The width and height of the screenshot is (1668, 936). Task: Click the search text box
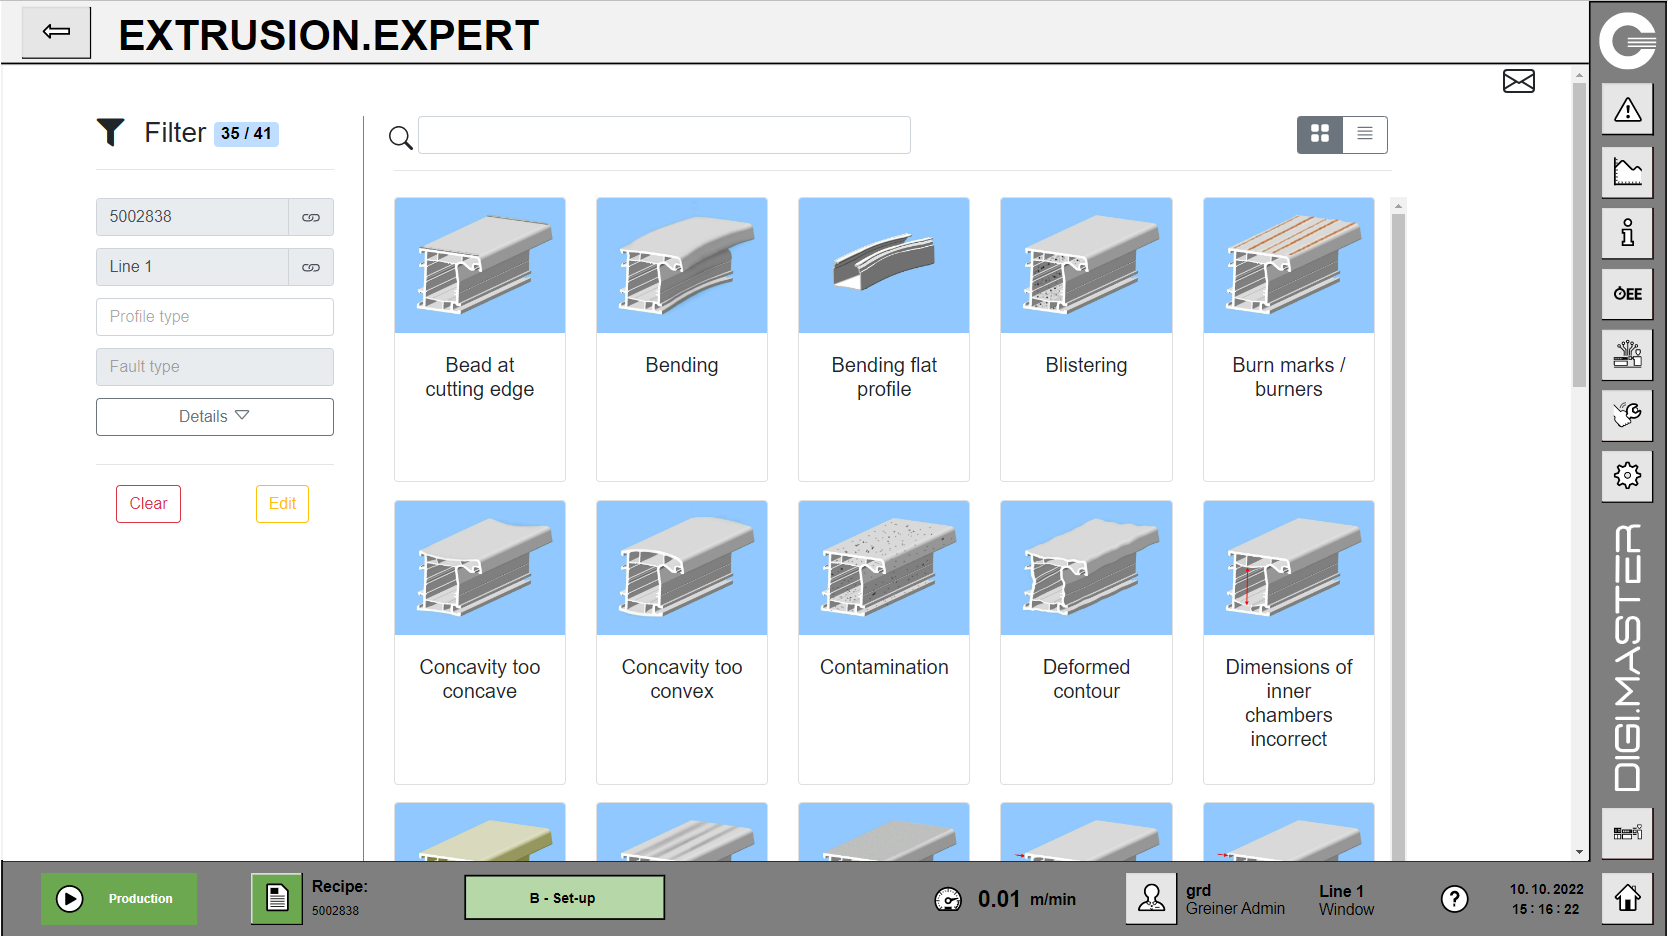point(664,135)
